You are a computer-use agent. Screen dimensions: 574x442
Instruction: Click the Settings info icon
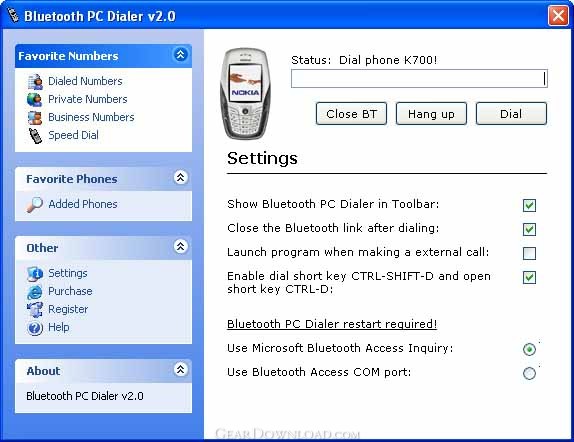tap(35, 274)
